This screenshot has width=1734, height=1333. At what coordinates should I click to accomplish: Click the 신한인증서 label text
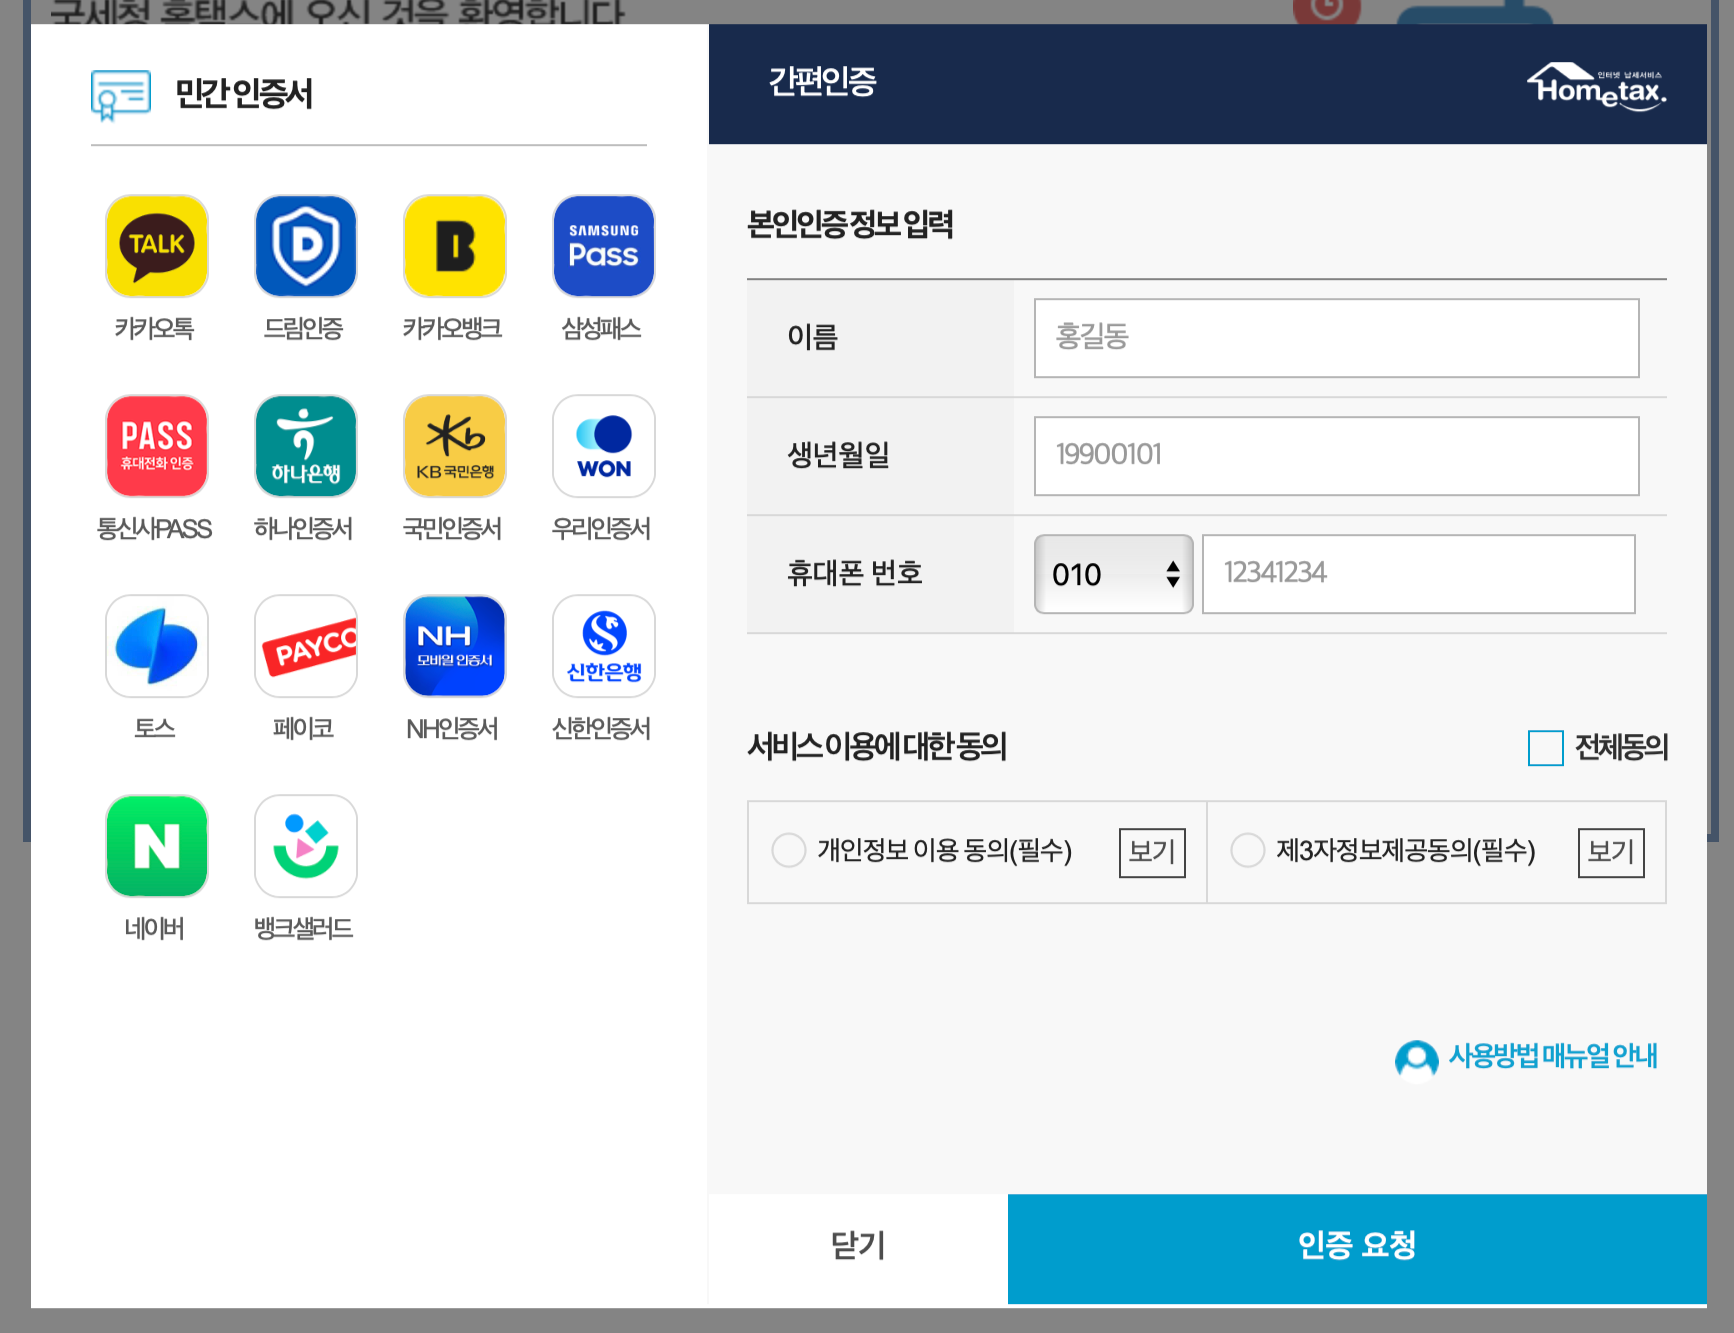(x=601, y=728)
